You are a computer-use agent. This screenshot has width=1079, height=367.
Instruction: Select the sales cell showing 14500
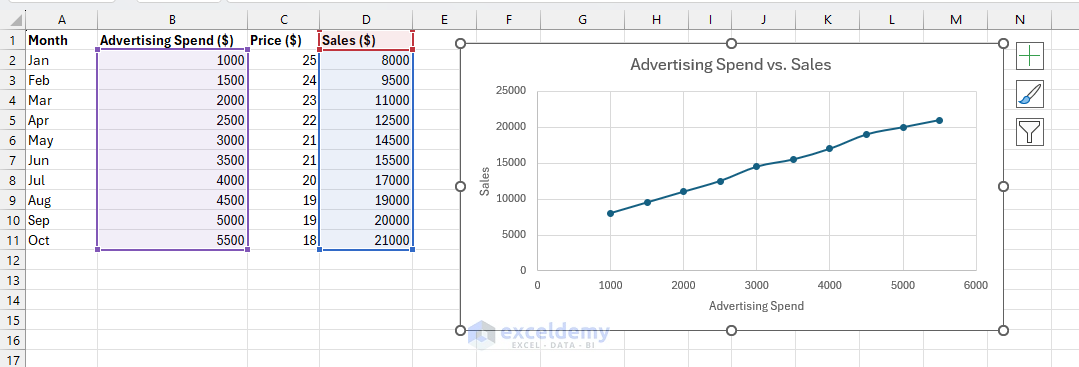pos(366,140)
